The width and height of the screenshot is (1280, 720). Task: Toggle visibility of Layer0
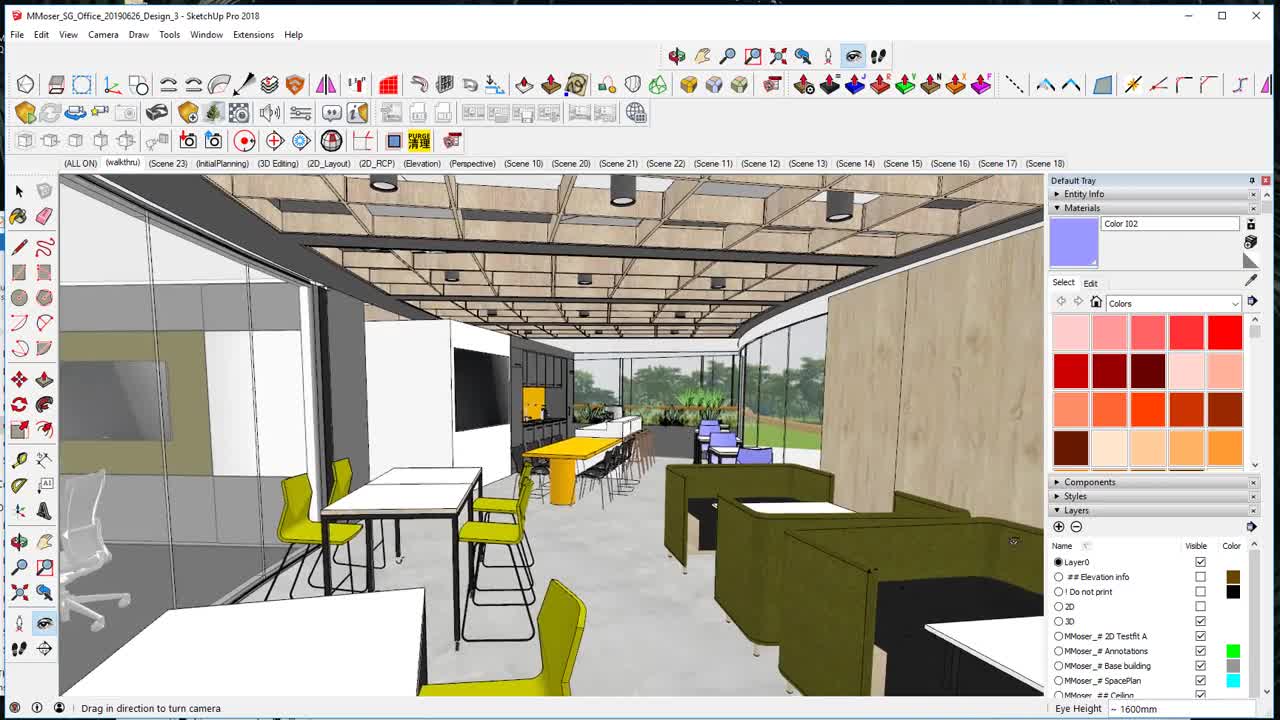click(1200, 562)
